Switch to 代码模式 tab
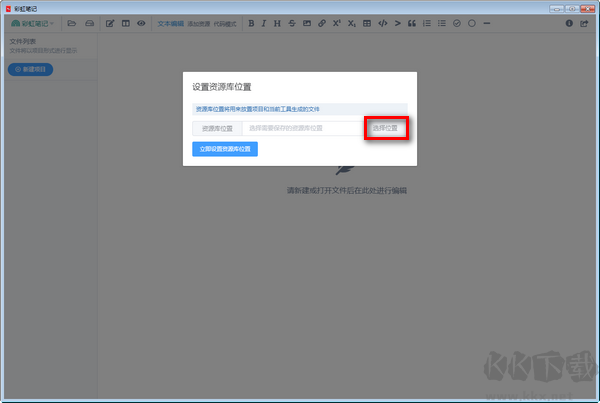The height and width of the screenshot is (403, 600). 225,24
